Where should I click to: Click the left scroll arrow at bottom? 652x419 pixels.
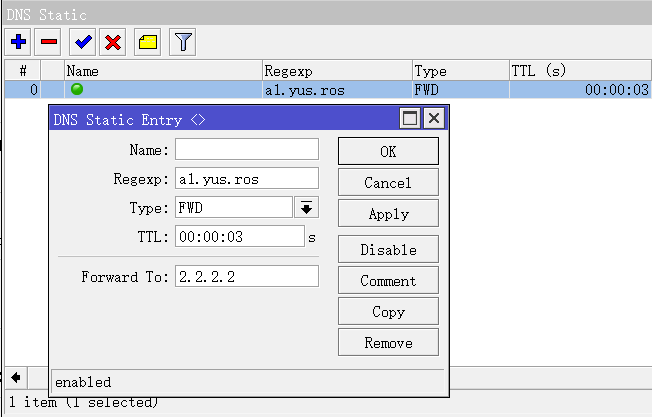(x=15, y=377)
